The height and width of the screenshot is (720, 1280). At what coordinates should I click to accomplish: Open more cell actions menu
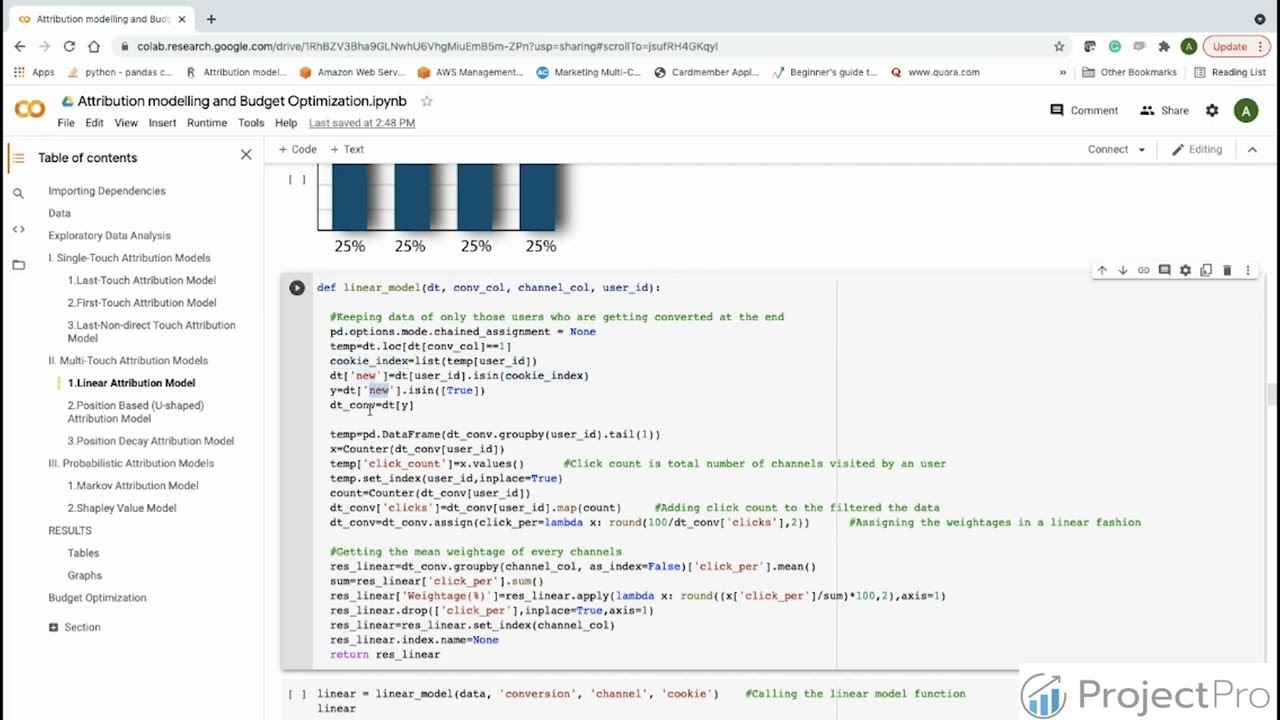(x=1247, y=270)
